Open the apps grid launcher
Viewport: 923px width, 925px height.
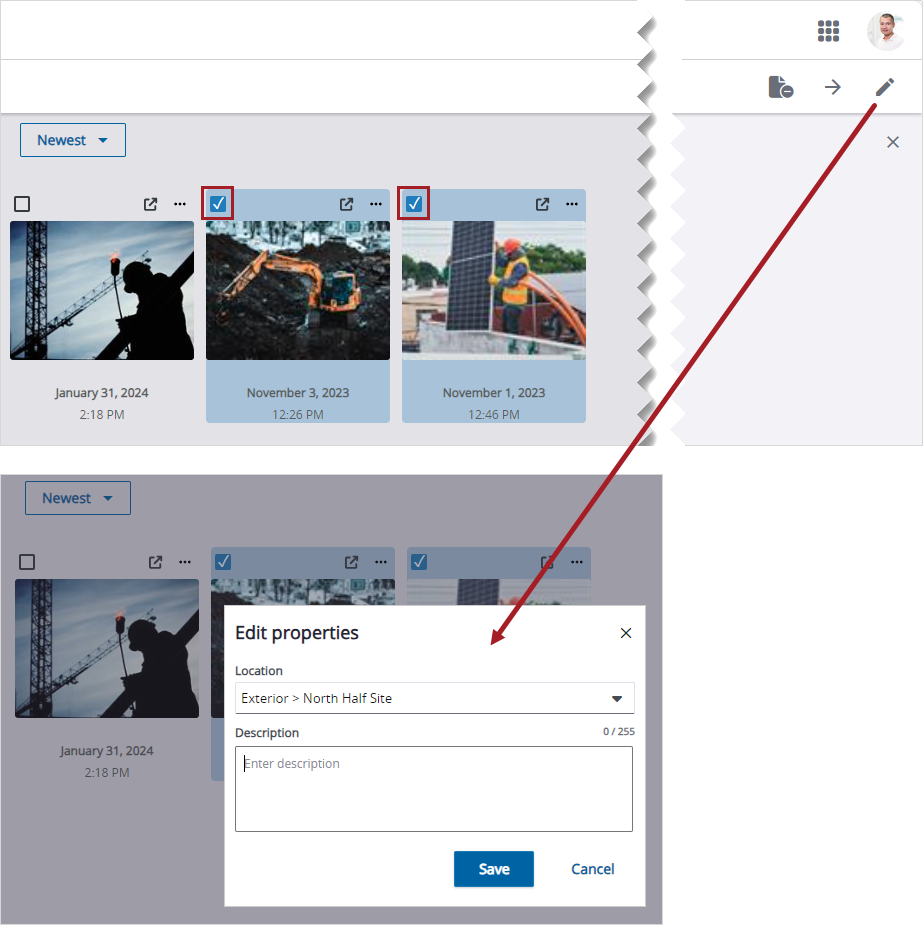828,31
